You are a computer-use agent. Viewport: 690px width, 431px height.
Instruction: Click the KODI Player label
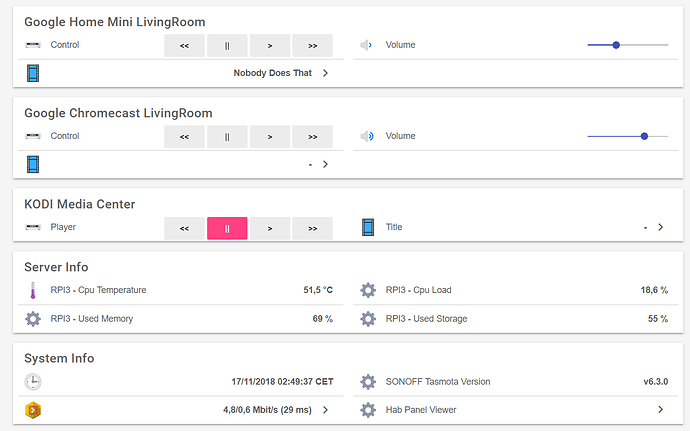coord(63,227)
